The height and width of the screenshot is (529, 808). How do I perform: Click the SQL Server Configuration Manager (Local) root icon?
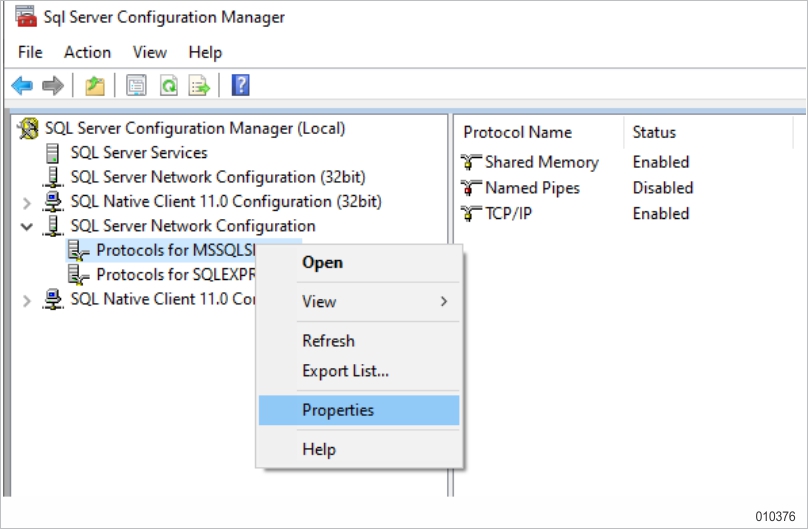28,128
